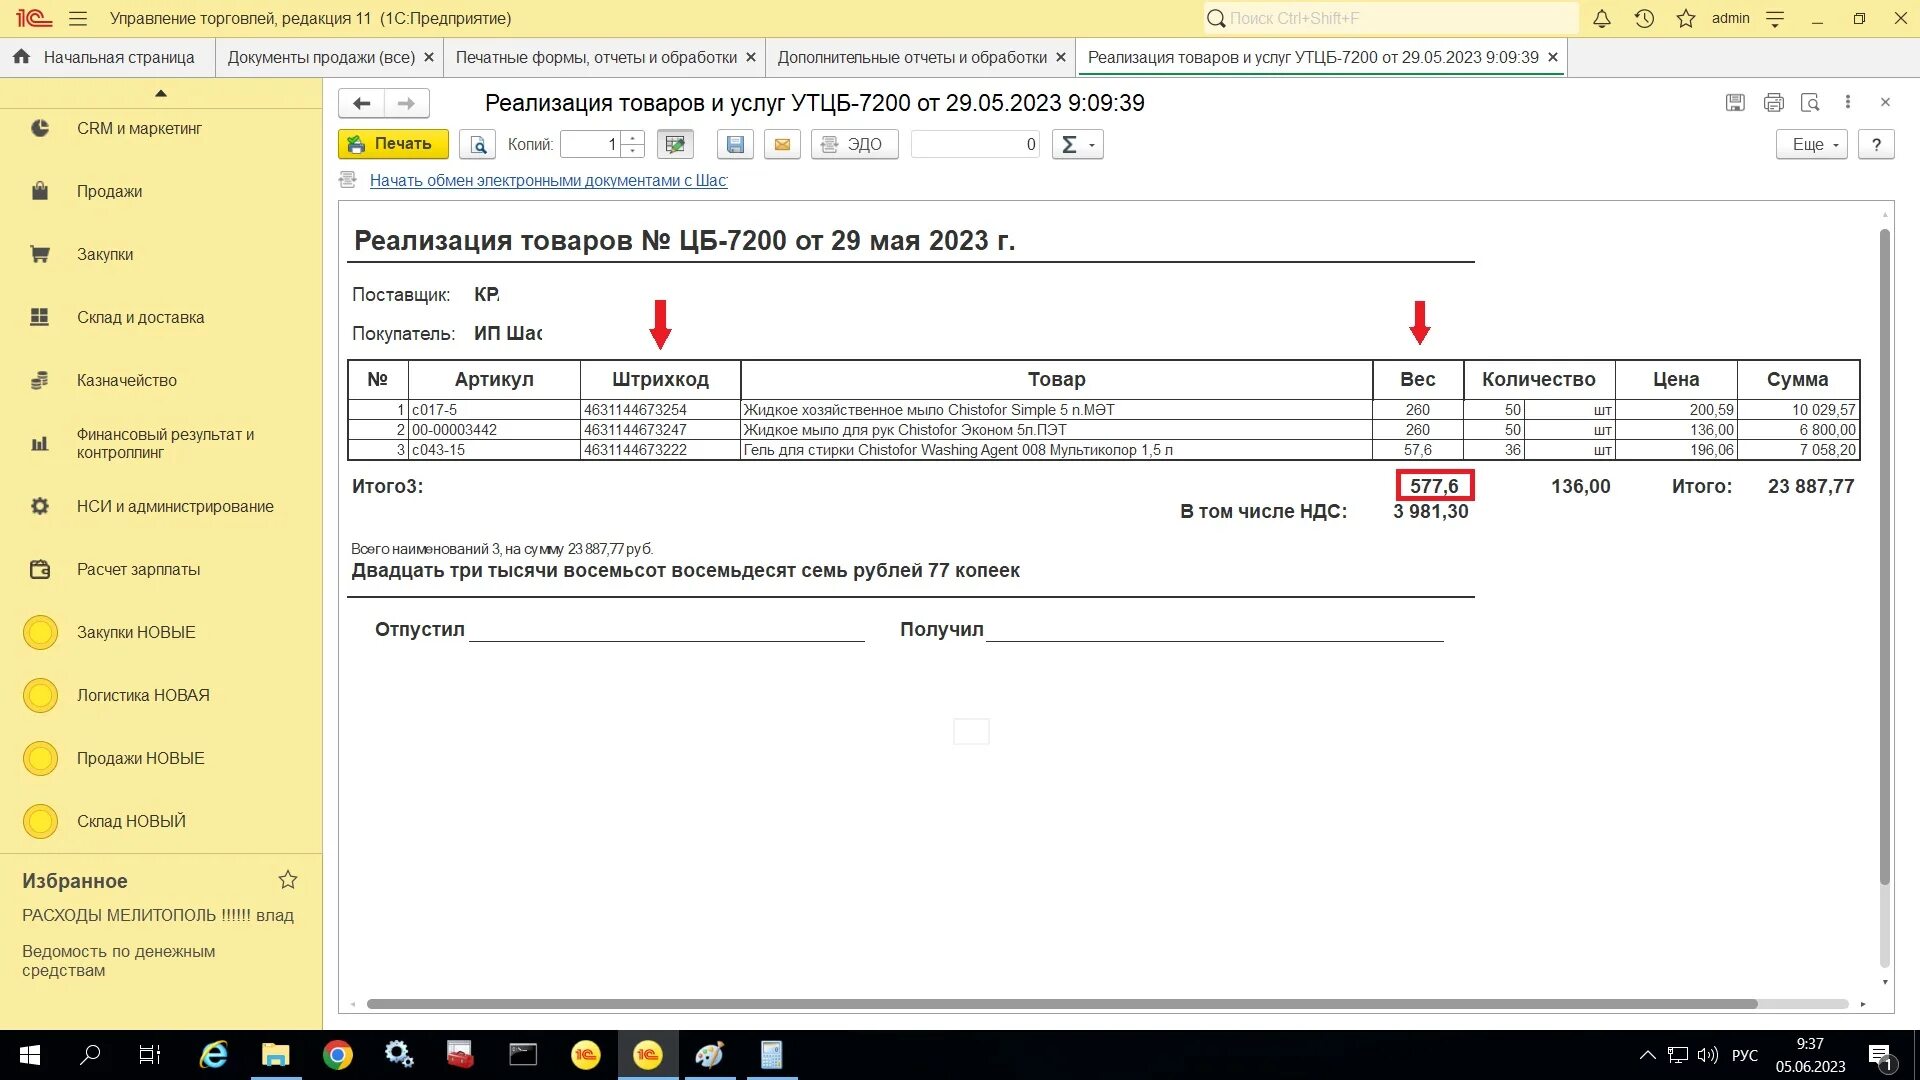Open Расчет зарплаты section
This screenshot has width=1920, height=1080.
pyautogui.click(x=138, y=569)
